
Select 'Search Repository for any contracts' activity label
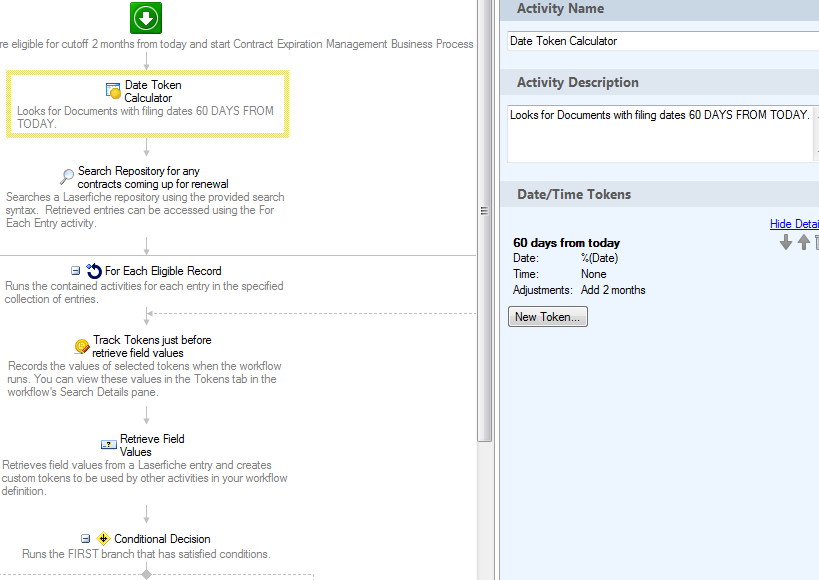click(152, 177)
